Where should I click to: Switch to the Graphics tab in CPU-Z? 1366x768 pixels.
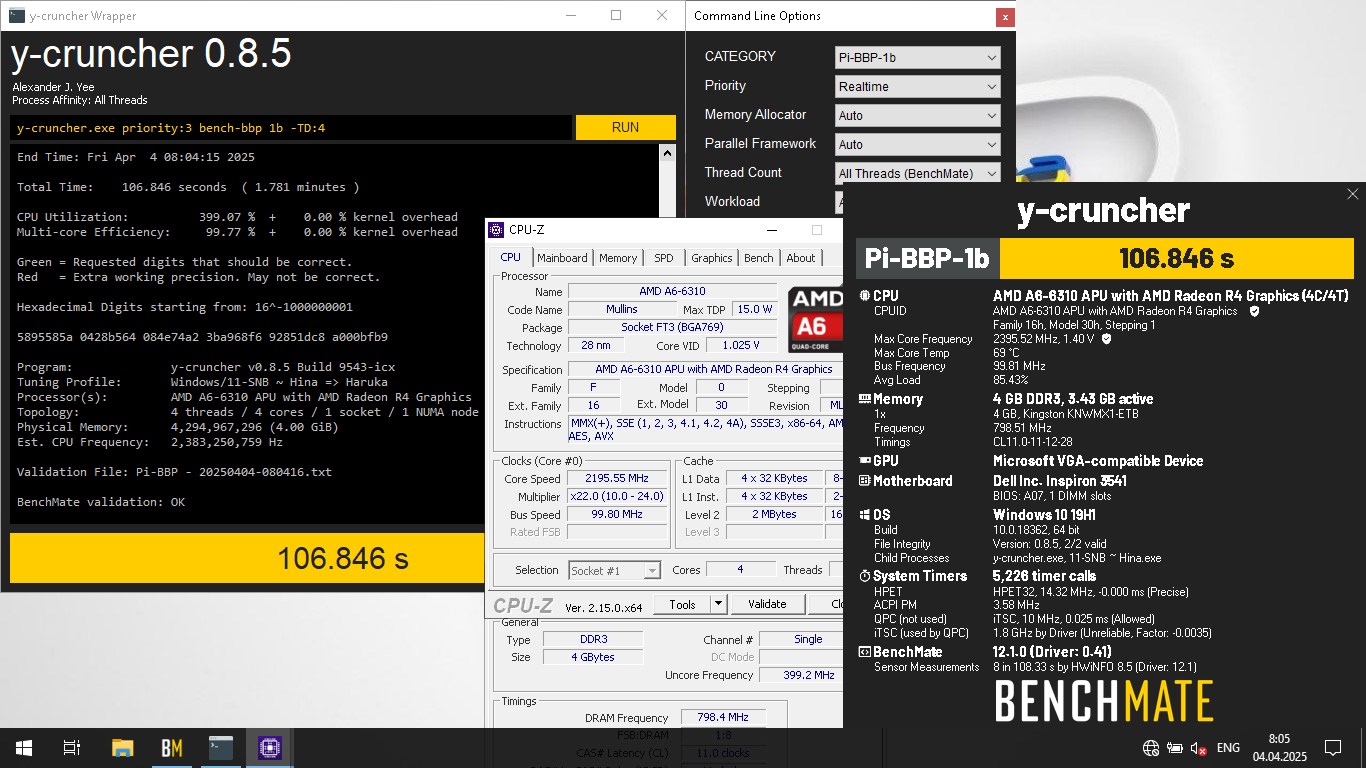(711, 258)
